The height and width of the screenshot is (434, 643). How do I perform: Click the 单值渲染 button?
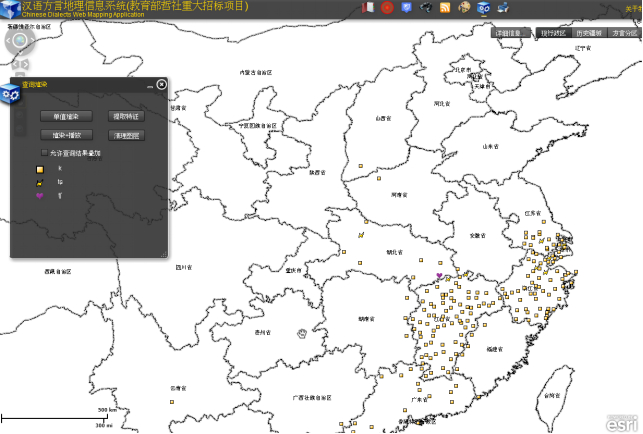pos(66,116)
